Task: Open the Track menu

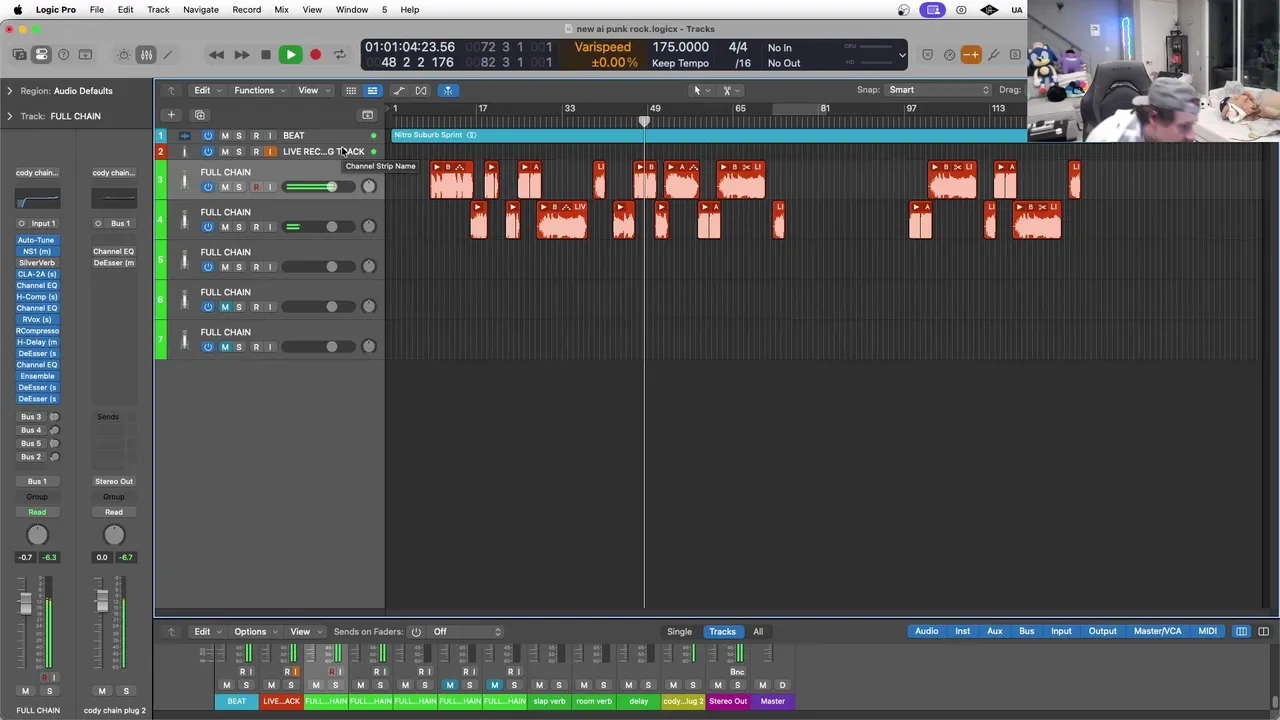Action: click(x=158, y=10)
